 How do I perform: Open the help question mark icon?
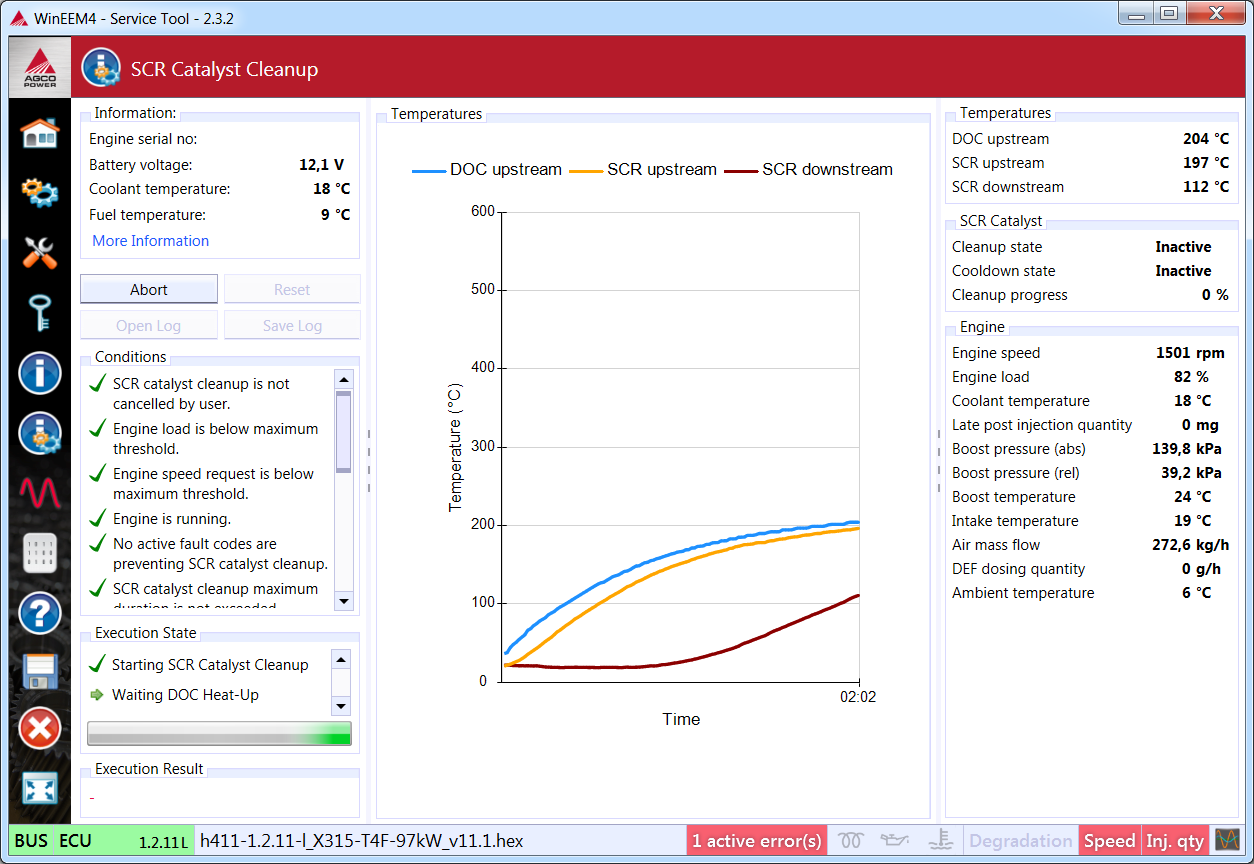coord(40,613)
